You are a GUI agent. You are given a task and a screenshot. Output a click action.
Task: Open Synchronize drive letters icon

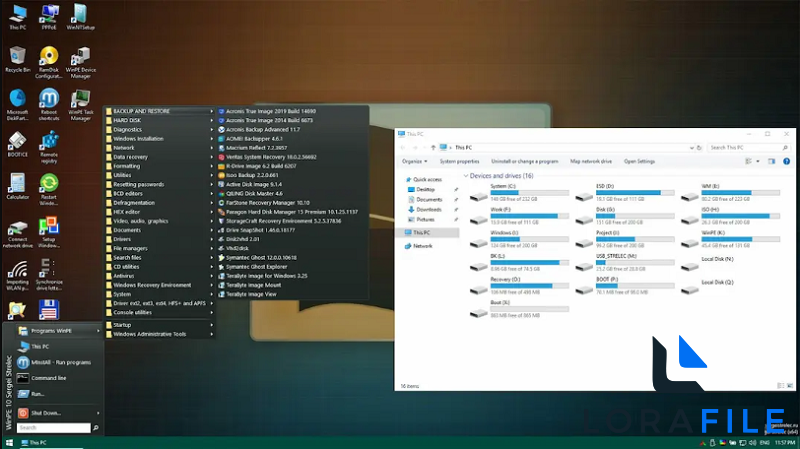point(49,275)
